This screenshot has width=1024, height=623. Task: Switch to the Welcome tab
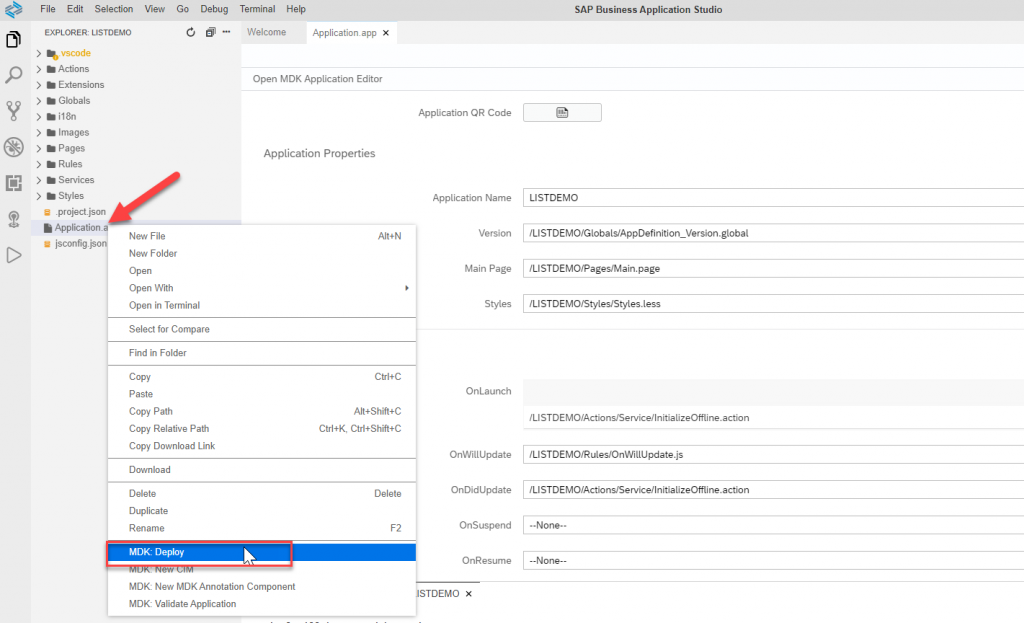(x=266, y=32)
